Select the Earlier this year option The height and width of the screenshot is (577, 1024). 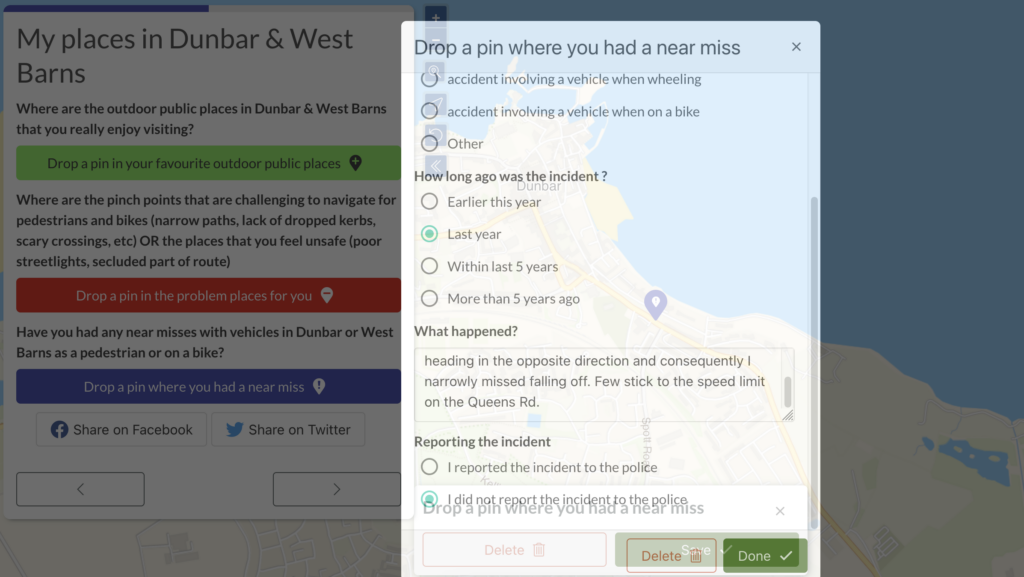coord(429,202)
